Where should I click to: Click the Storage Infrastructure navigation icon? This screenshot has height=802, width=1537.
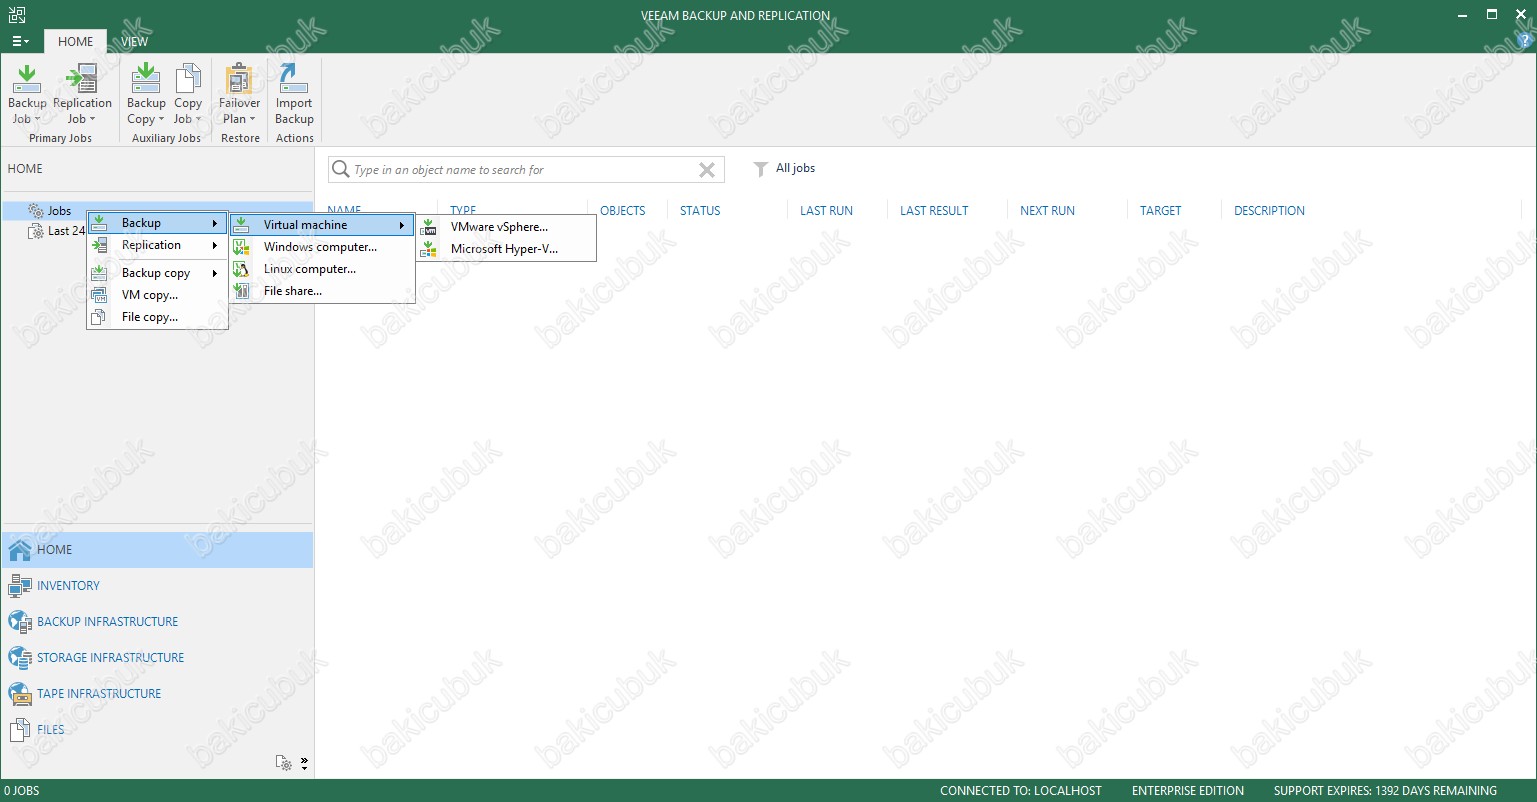(x=20, y=658)
